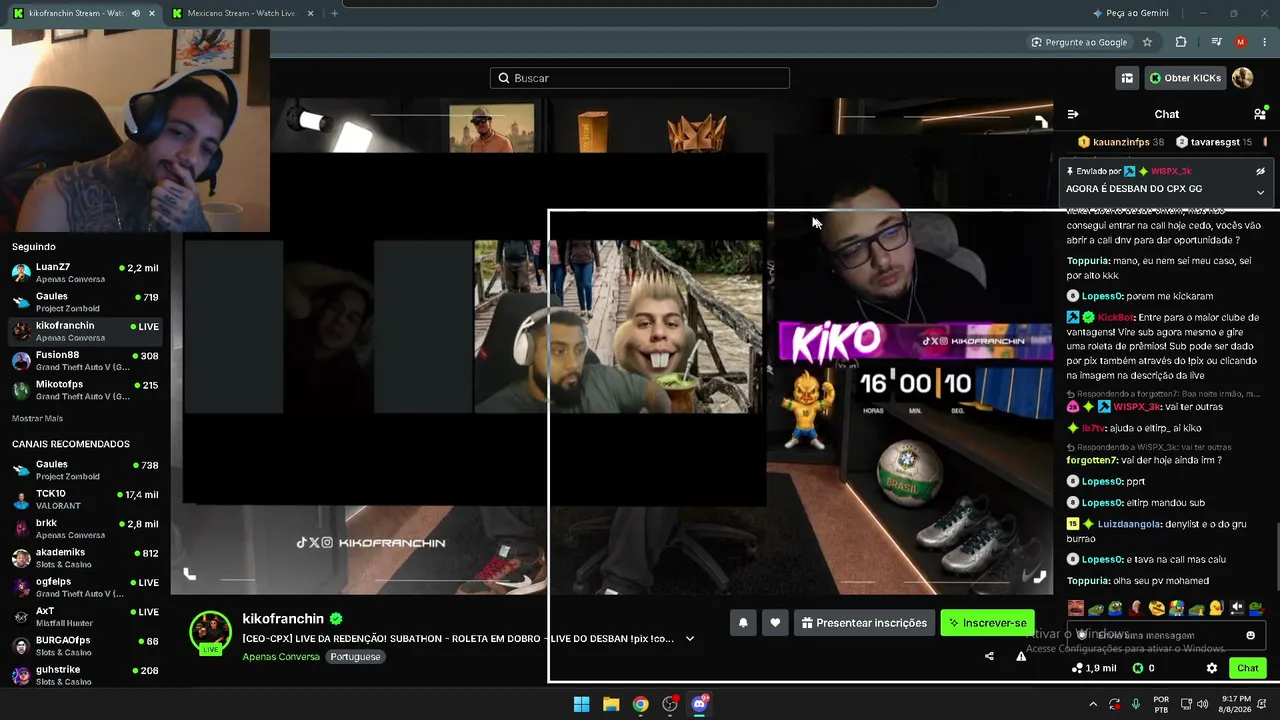Open TCK10 VALORANT channel
Viewport: 1280px width, 720px height.
[85, 499]
